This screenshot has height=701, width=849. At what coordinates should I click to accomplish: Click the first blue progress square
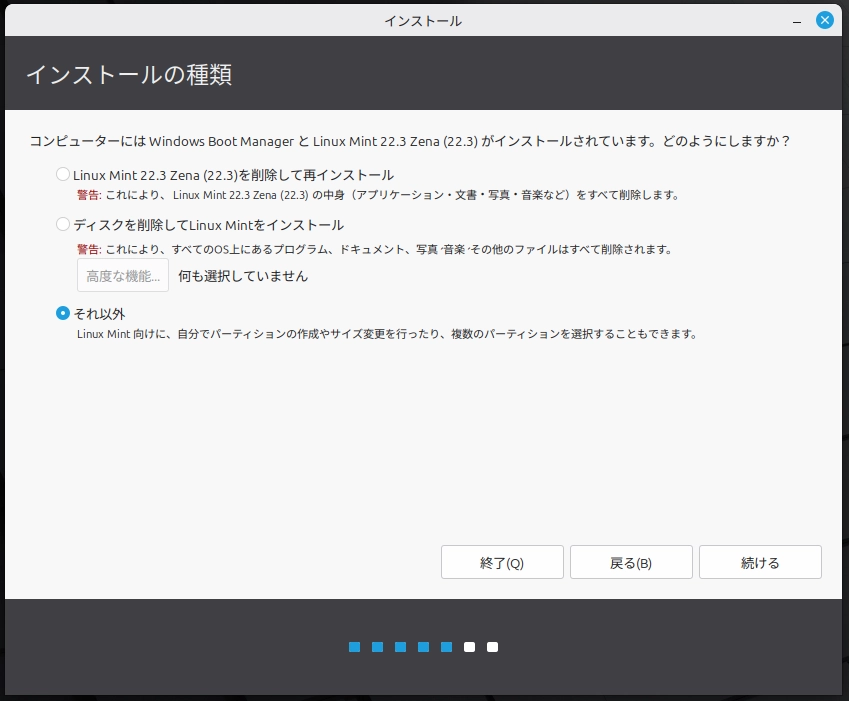(354, 647)
